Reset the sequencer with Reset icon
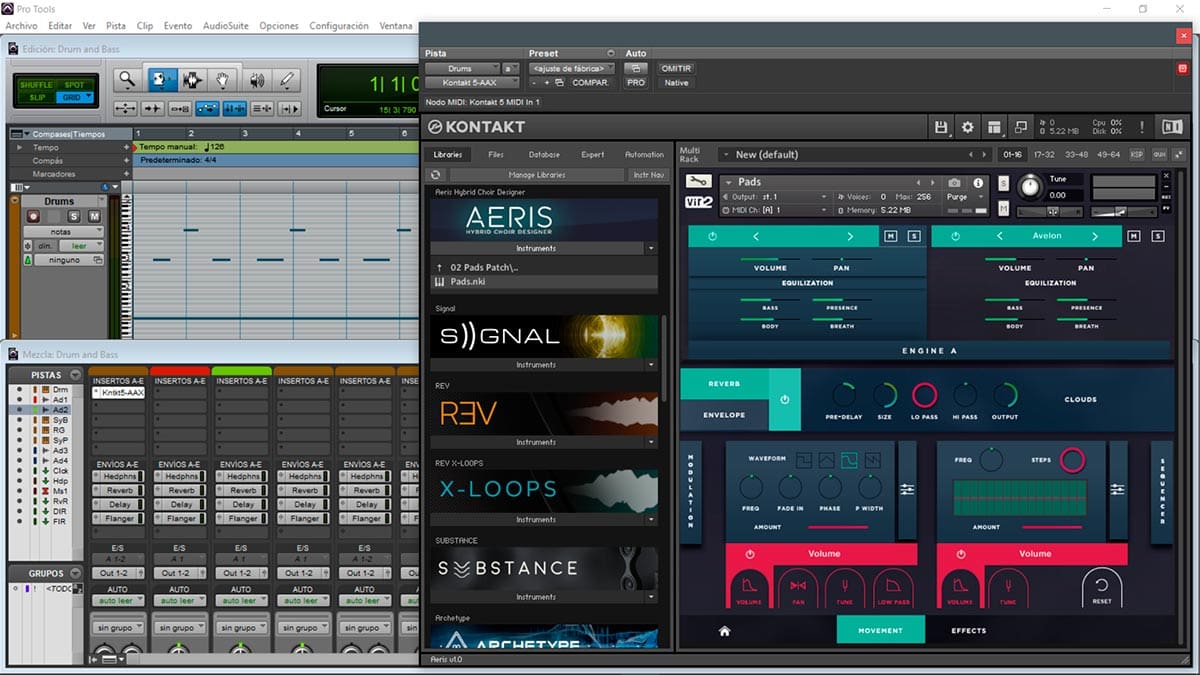1200x675 pixels. pos(1102,588)
